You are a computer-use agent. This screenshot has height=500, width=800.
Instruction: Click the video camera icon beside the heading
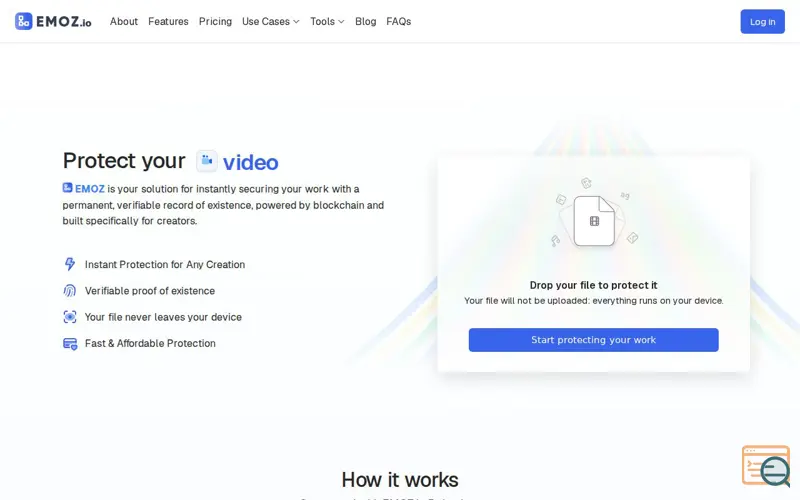click(x=207, y=161)
